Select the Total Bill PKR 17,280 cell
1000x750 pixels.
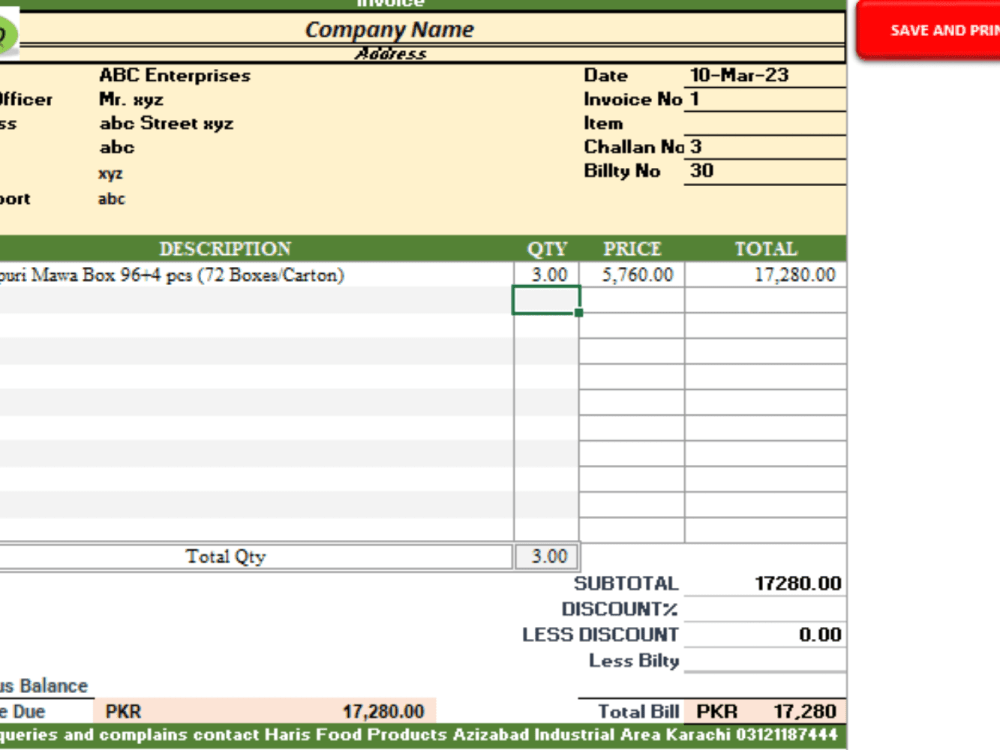pos(765,711)
